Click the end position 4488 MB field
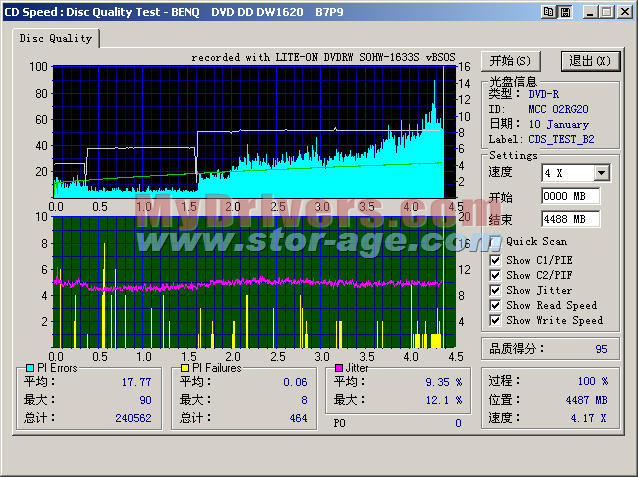 [570, 219]
